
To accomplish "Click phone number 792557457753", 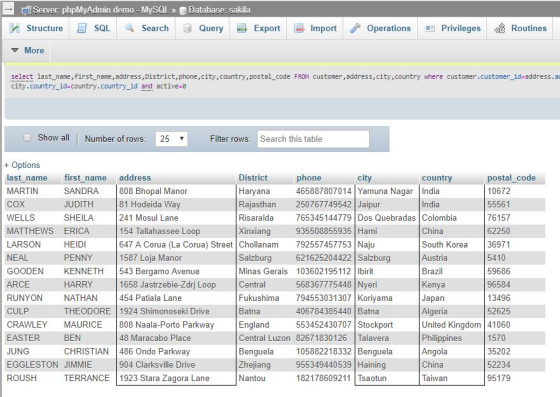I will (x=324, y=245).
